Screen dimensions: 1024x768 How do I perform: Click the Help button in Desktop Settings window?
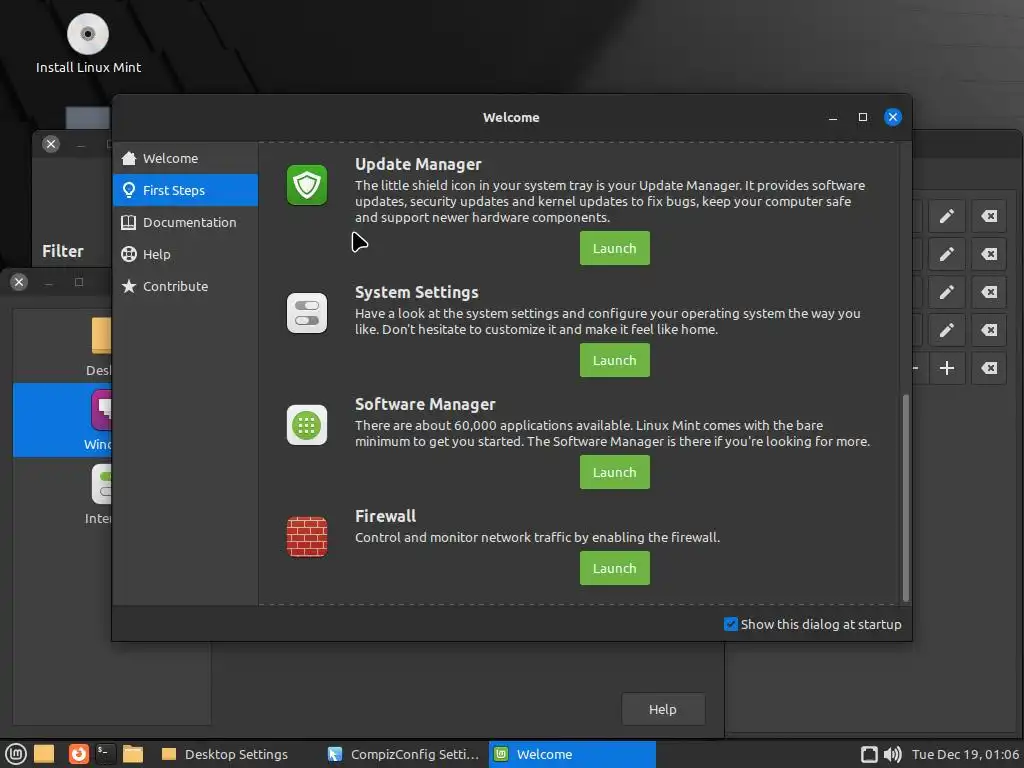(663, 709)
